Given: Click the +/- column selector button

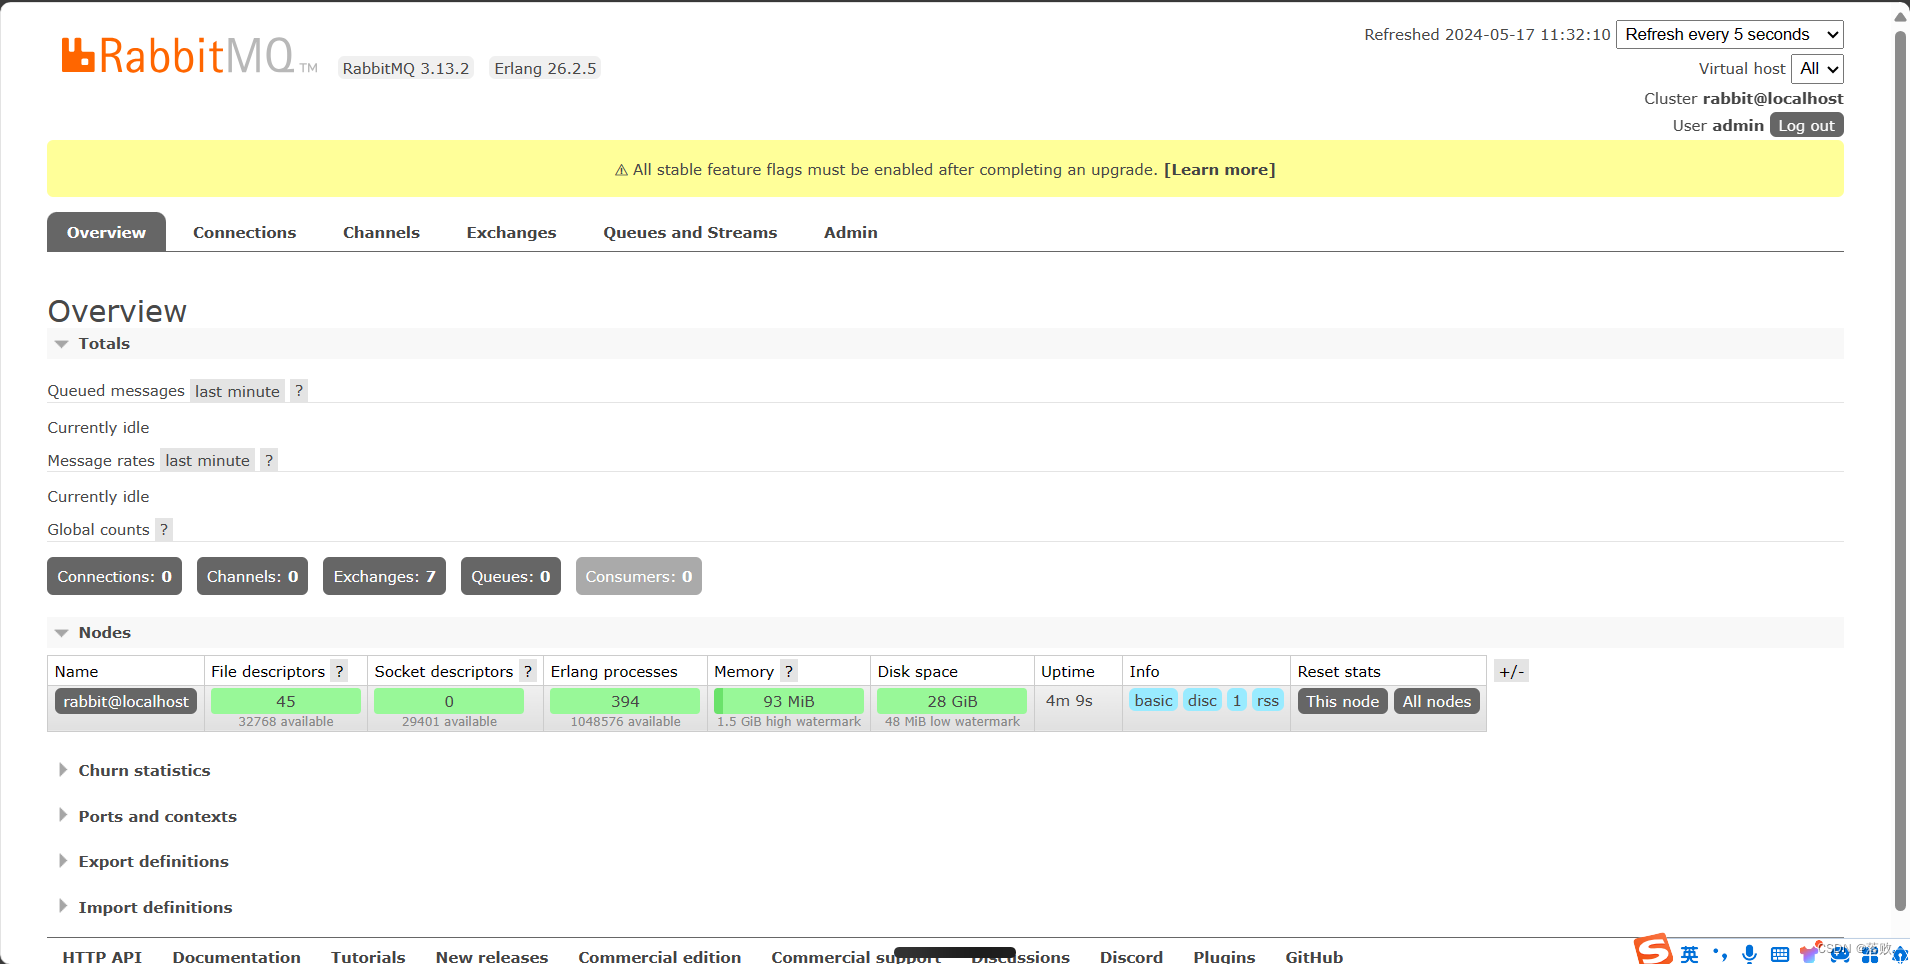Looking at the screenshot, I should (1511, 671).
